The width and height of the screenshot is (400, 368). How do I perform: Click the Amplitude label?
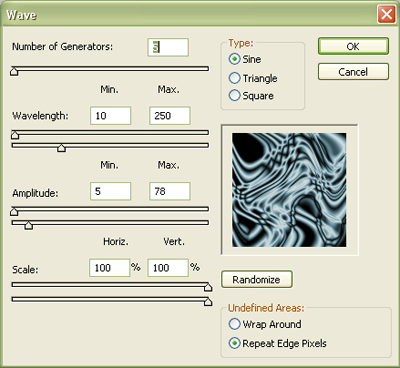tap(35, 193)
